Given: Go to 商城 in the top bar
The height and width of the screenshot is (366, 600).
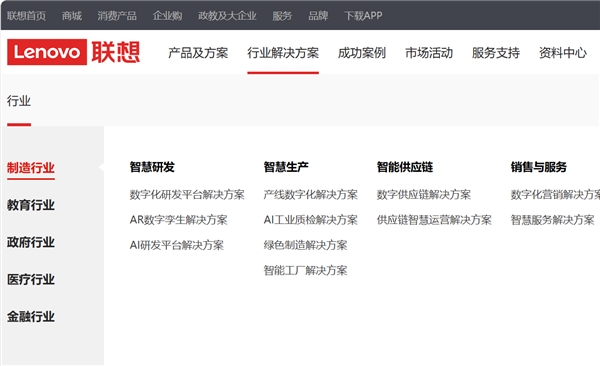Looking at the screenshot, I should click(72, 16).
